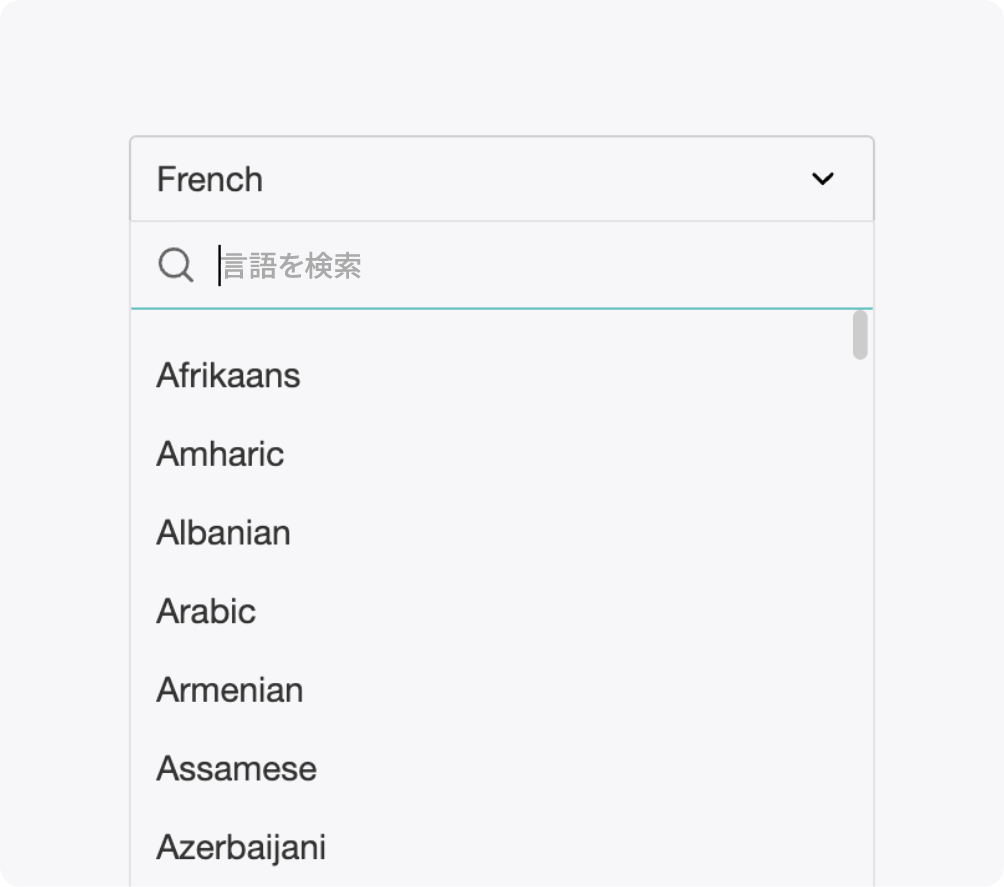The width and height of the screenshot is (1004, 887).
Task: Click the Japanese placeholder text in search
Action: point(291,266)
